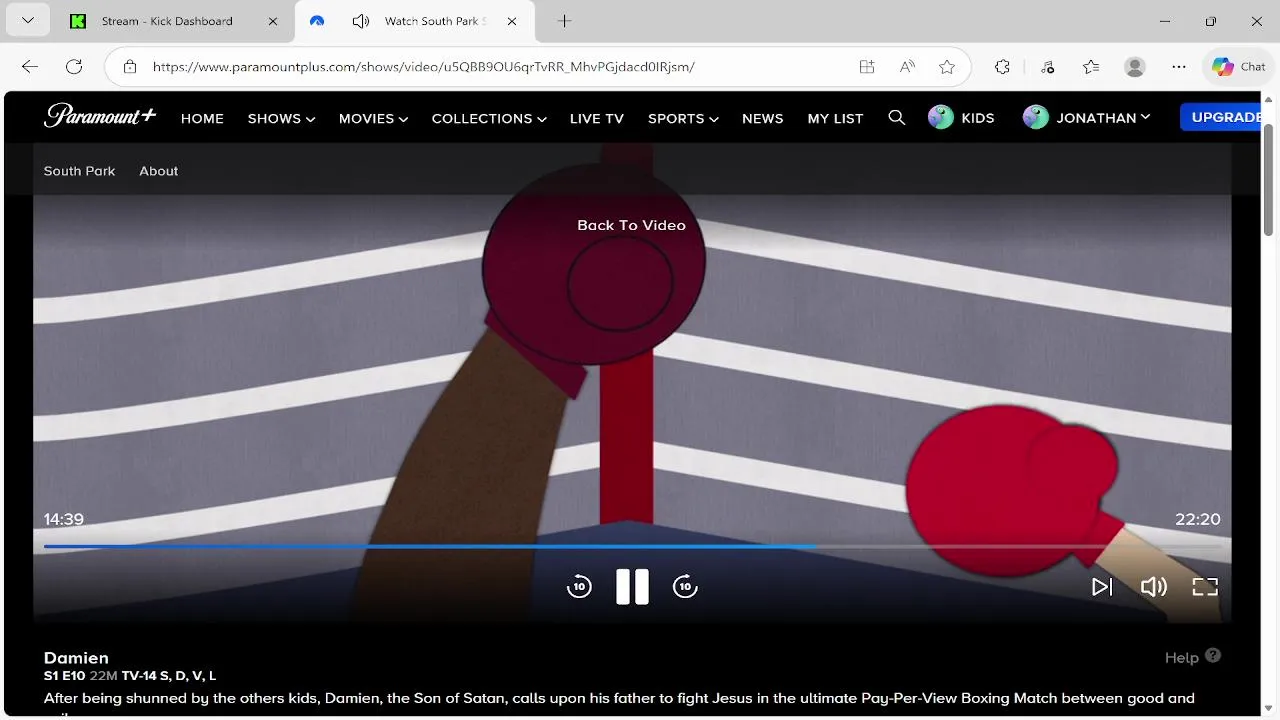Play the next episode icon

coord(1101,587)
